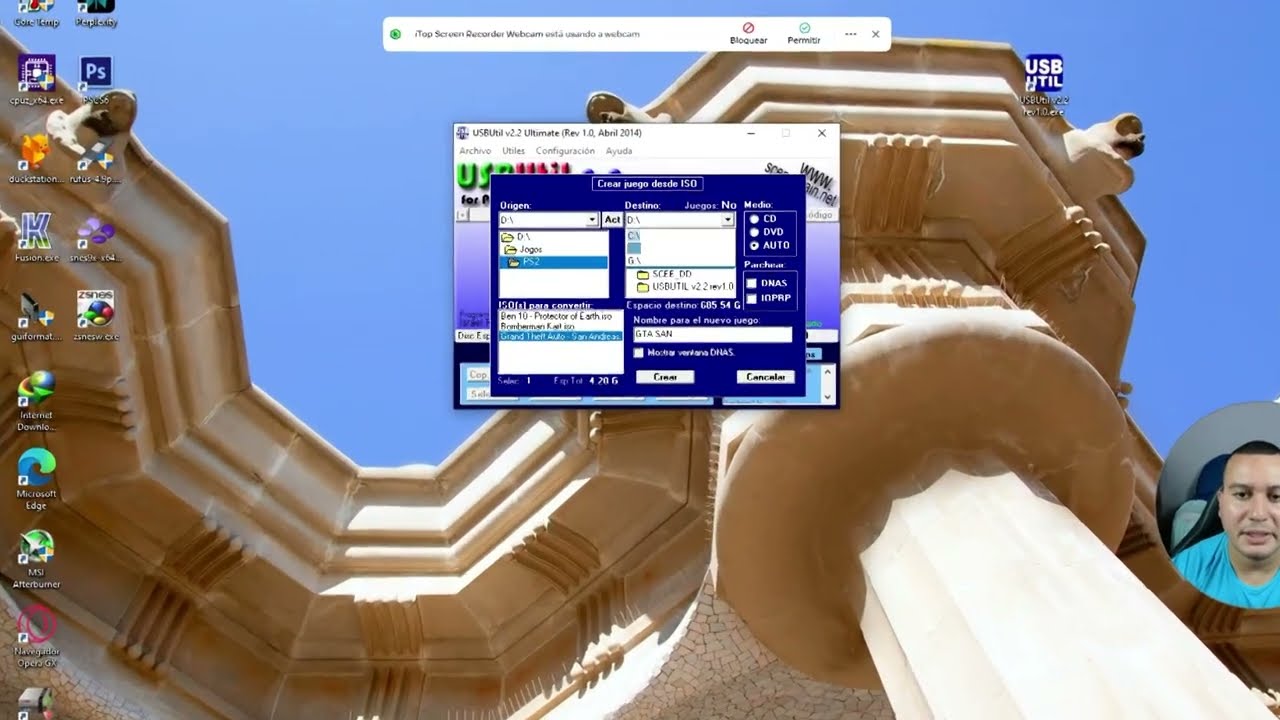Open the notification's three-dot options
1280x720 pixels.
coord(850,34)
